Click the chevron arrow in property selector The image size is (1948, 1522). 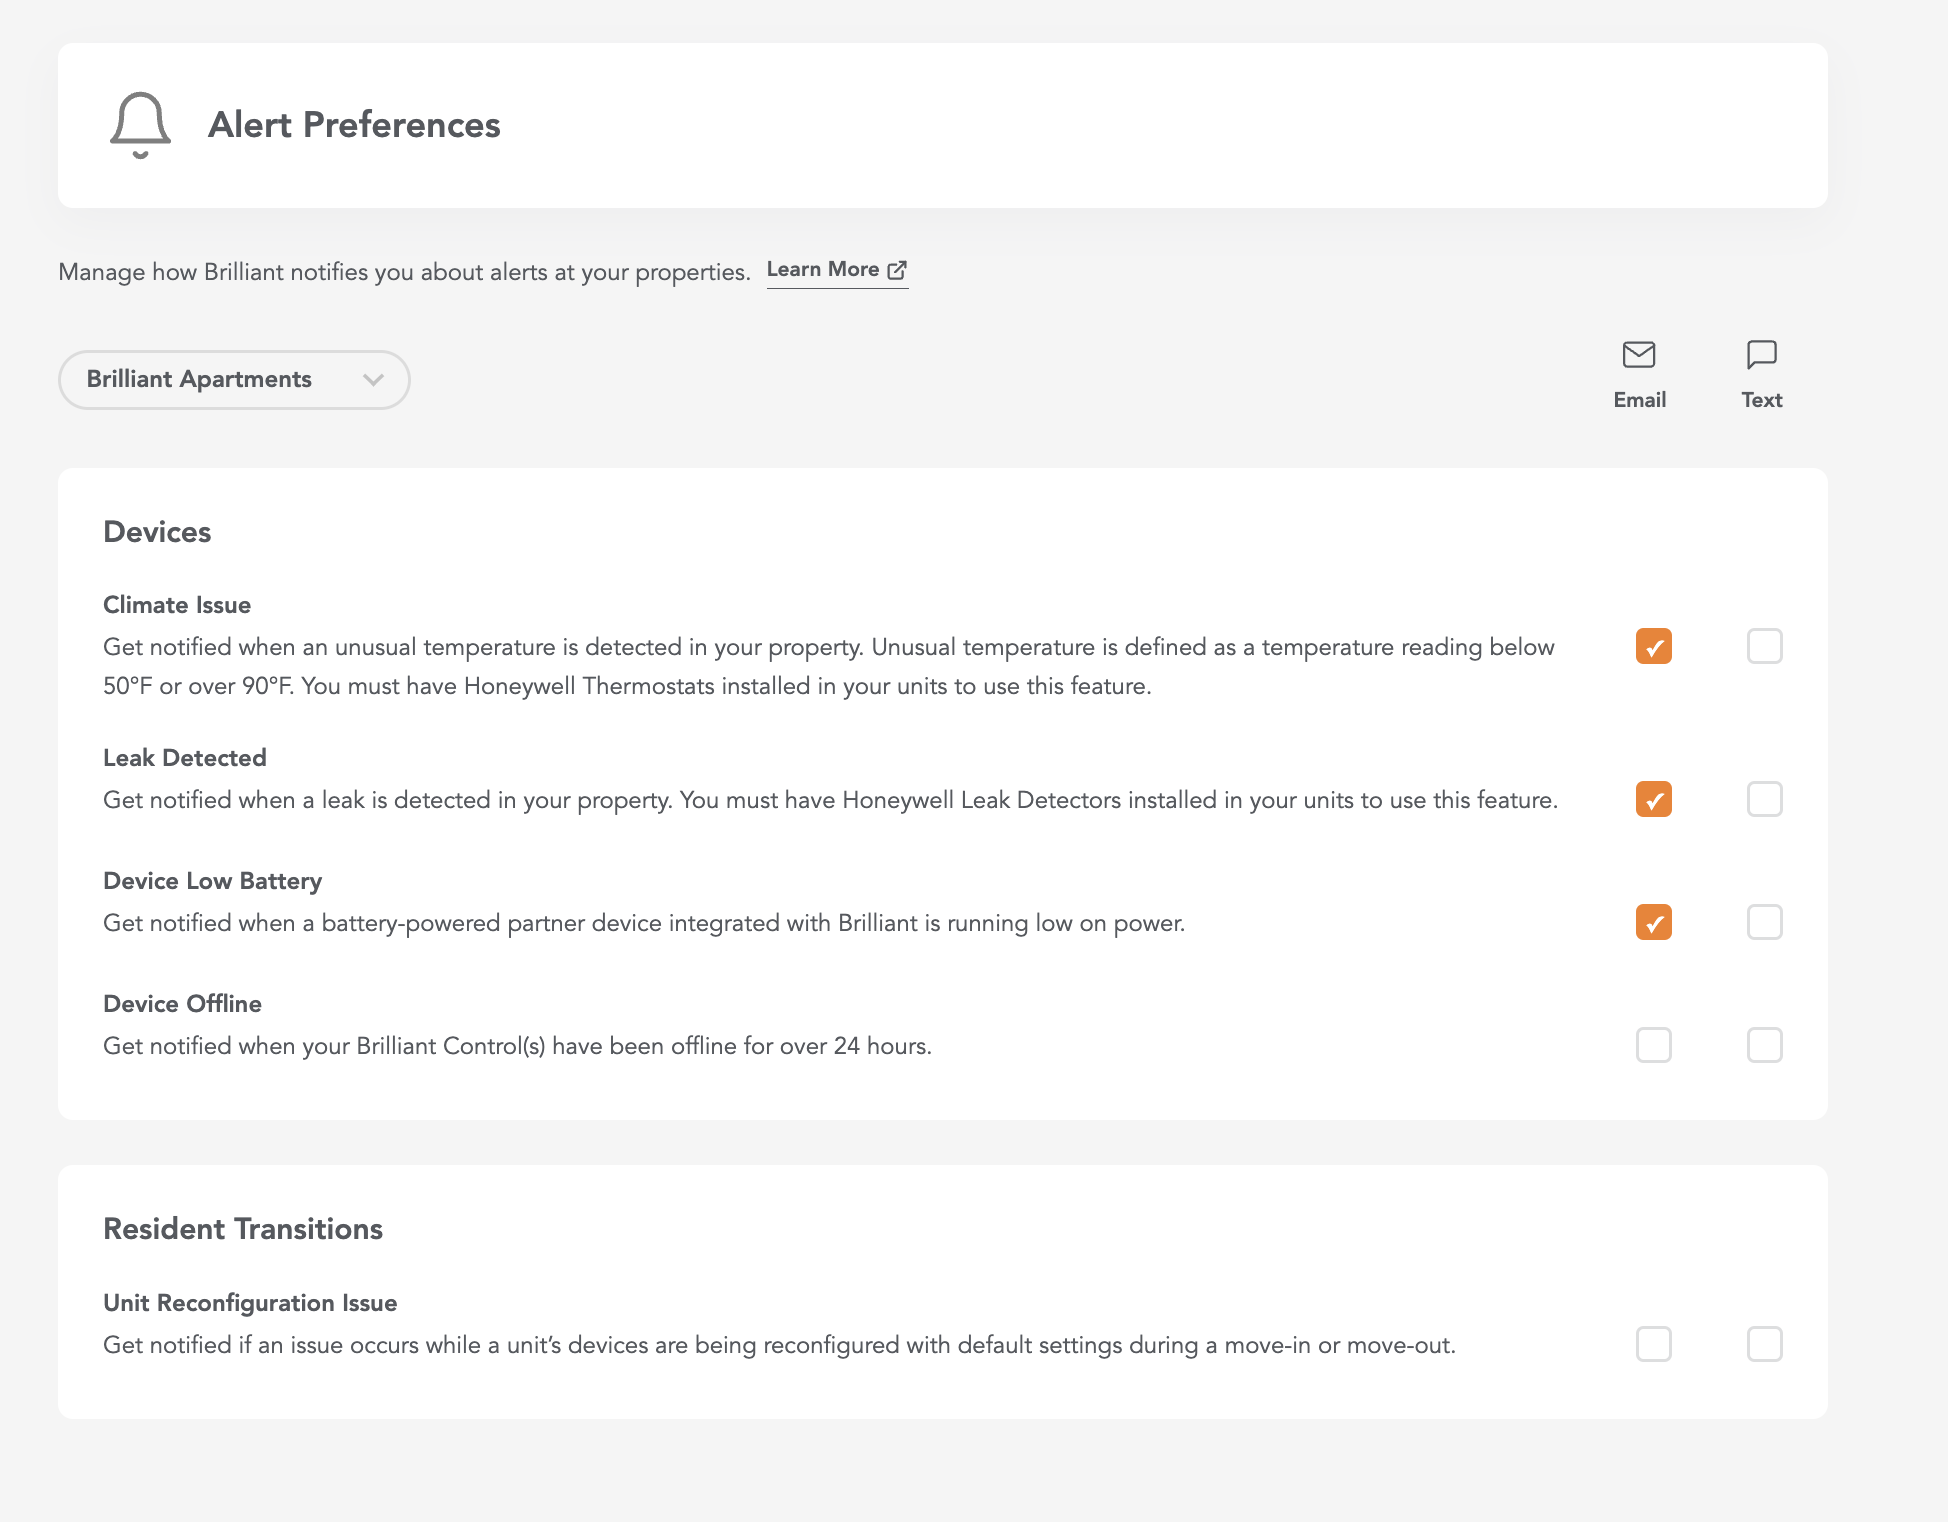373,379
